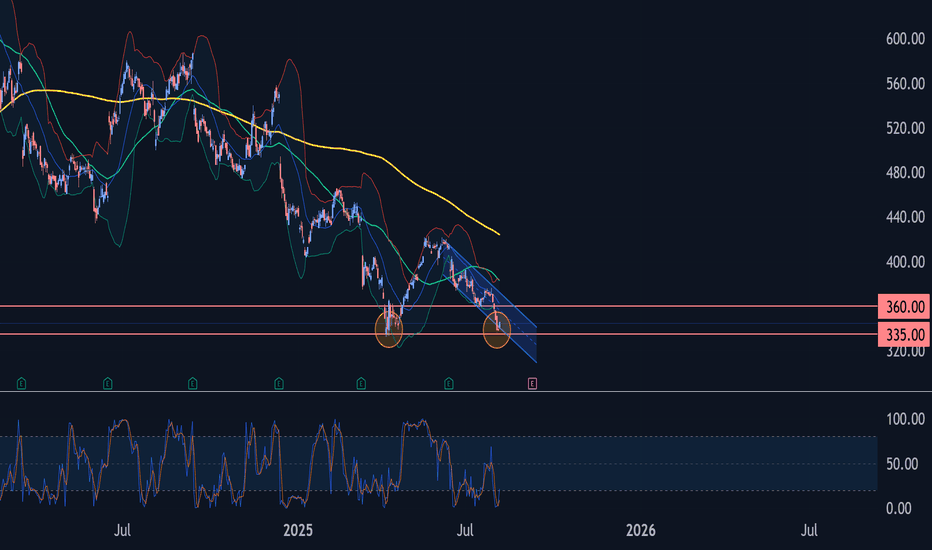Select the orange ellipse around the latest low
This screenshot has height=550, width=932.
[497, 330]
